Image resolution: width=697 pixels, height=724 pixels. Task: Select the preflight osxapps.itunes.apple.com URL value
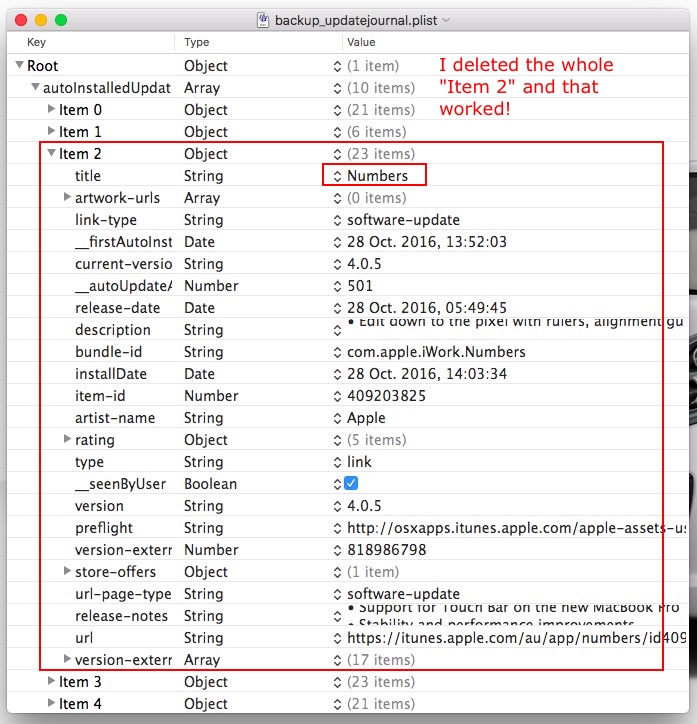pyautogui.click(x=517, y=528)
